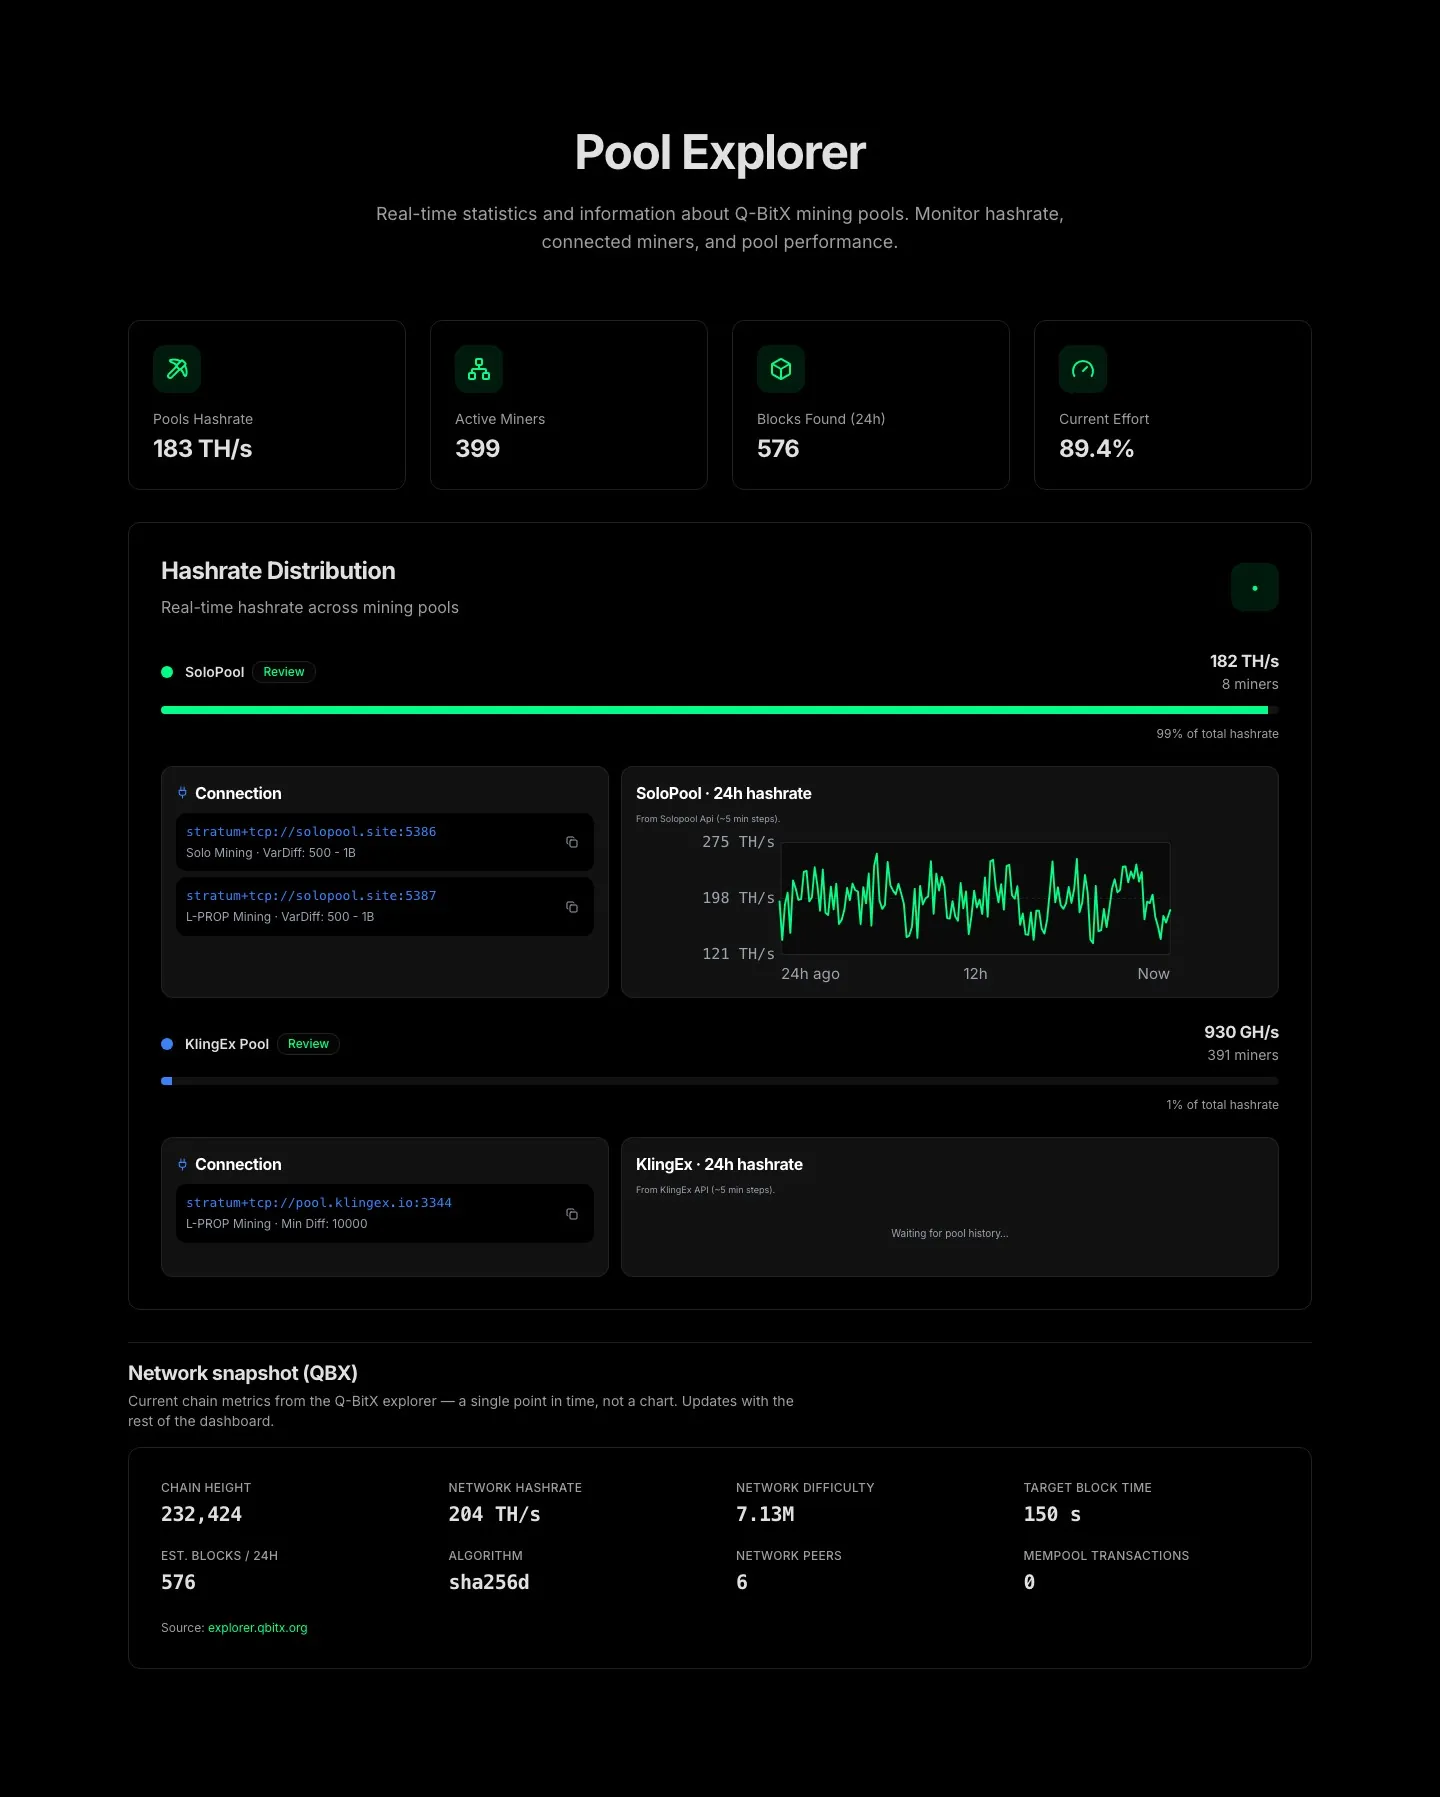Click the KlingEx 930 GH/s reading
The image size is (1440, 1797).
(1241, 1032)
